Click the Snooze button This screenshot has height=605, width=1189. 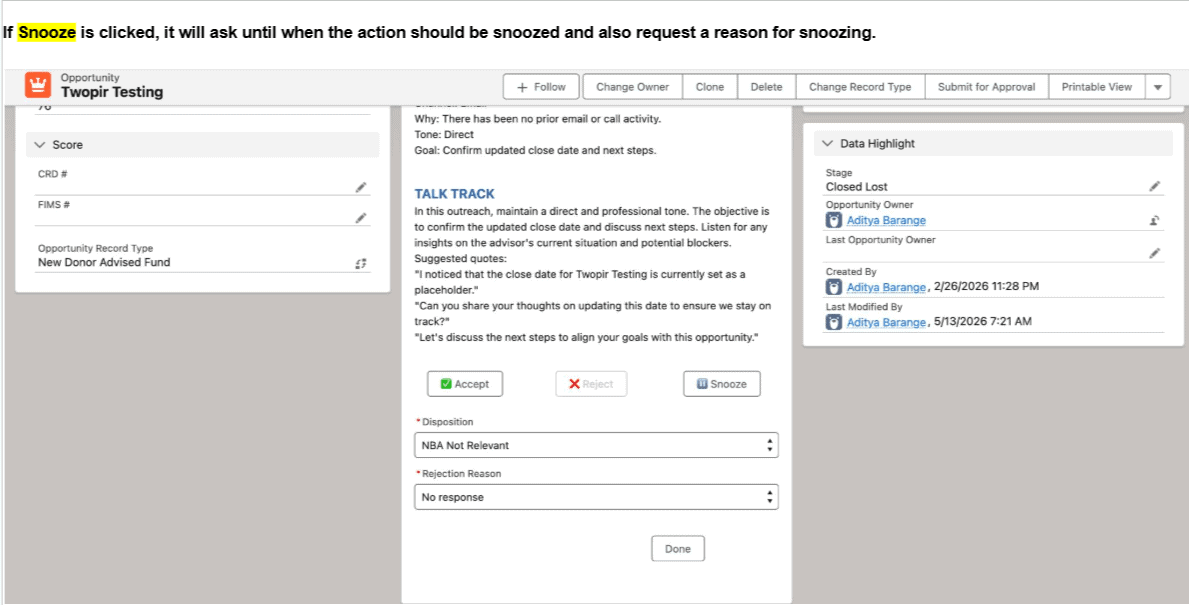722,384
